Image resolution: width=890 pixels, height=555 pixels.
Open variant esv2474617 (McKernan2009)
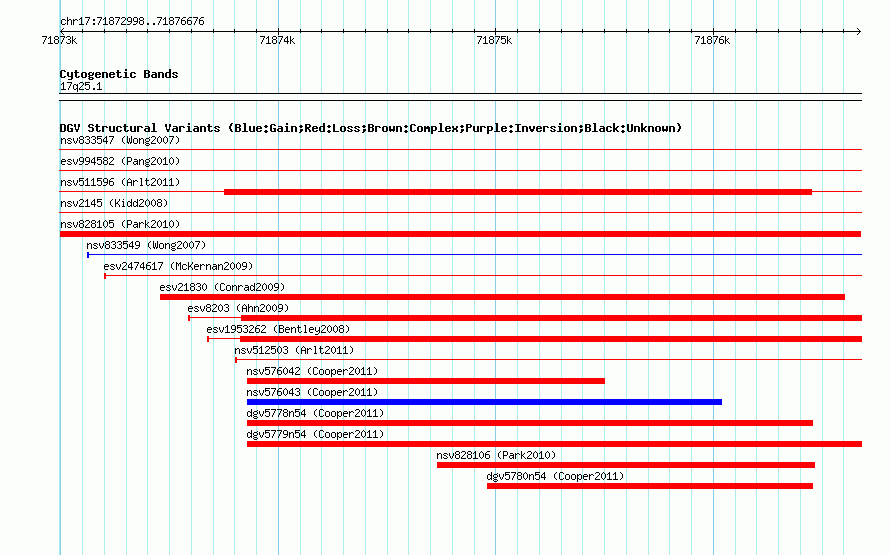[178, 266]
